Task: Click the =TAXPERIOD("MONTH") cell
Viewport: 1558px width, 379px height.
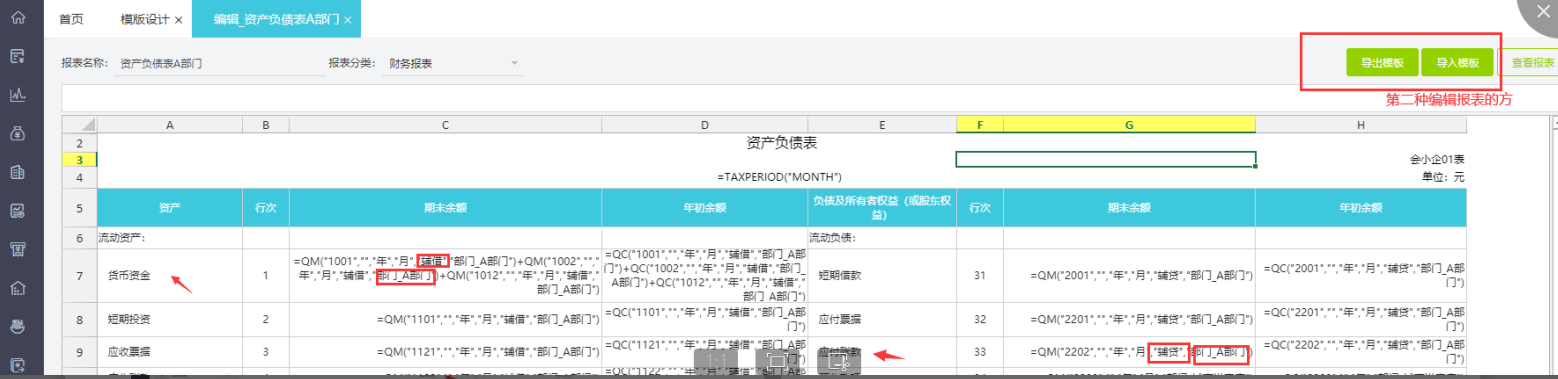Action: pos(781,176)
